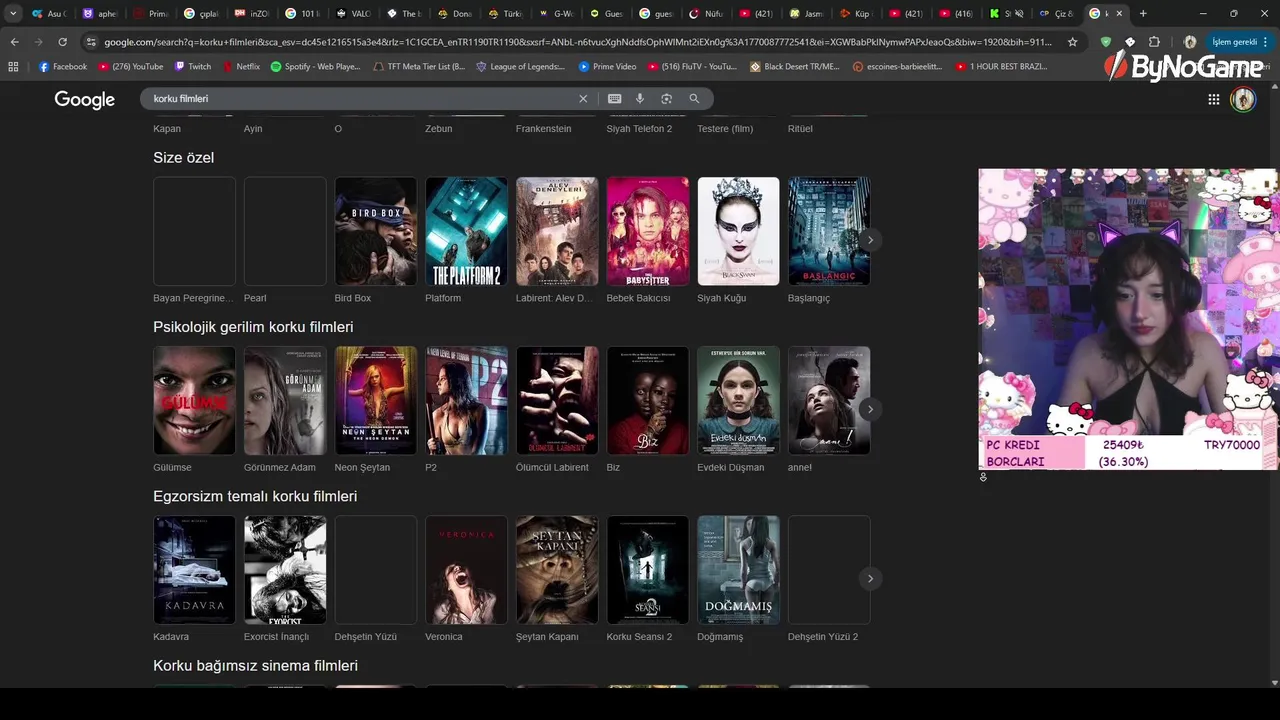Open the Chrome profile avatar in toolbar
The image size is (1280, 720).
(x=1190, y=42)
